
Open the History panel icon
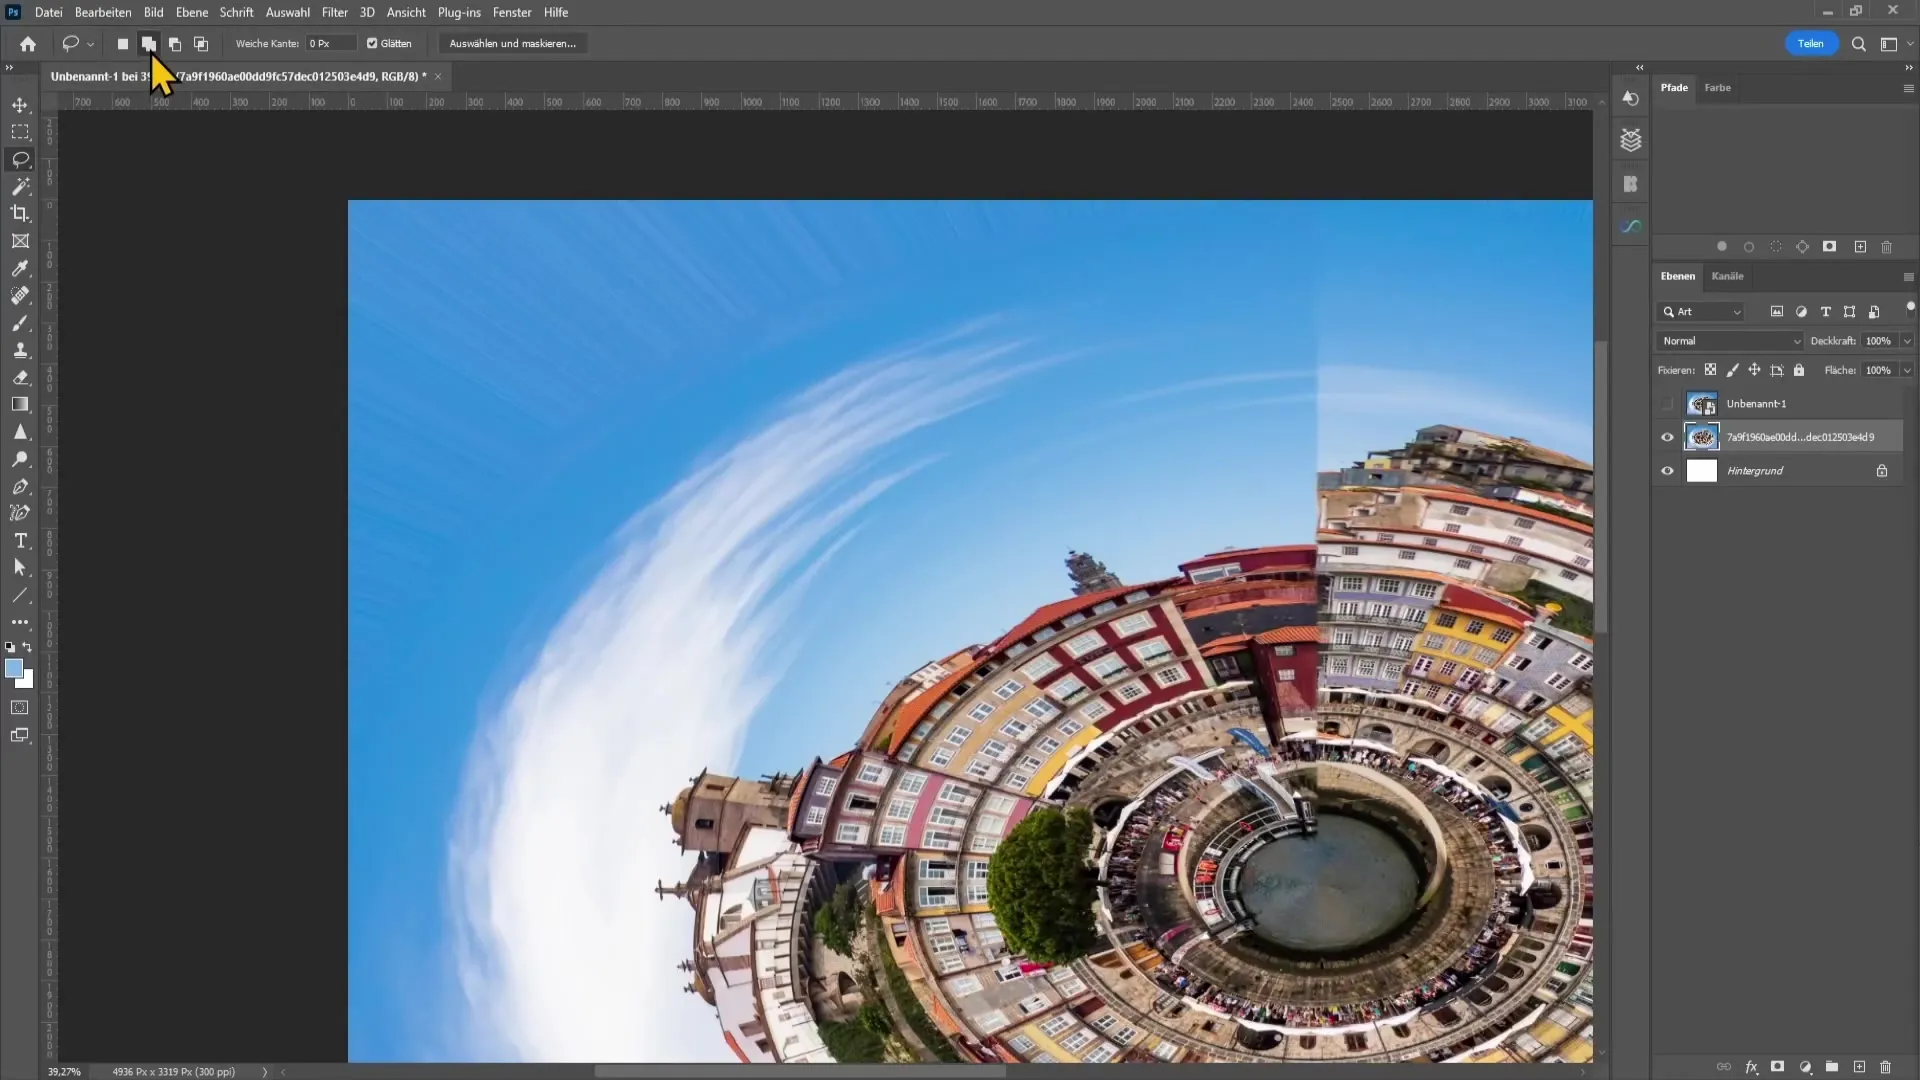coord(1631,98)
